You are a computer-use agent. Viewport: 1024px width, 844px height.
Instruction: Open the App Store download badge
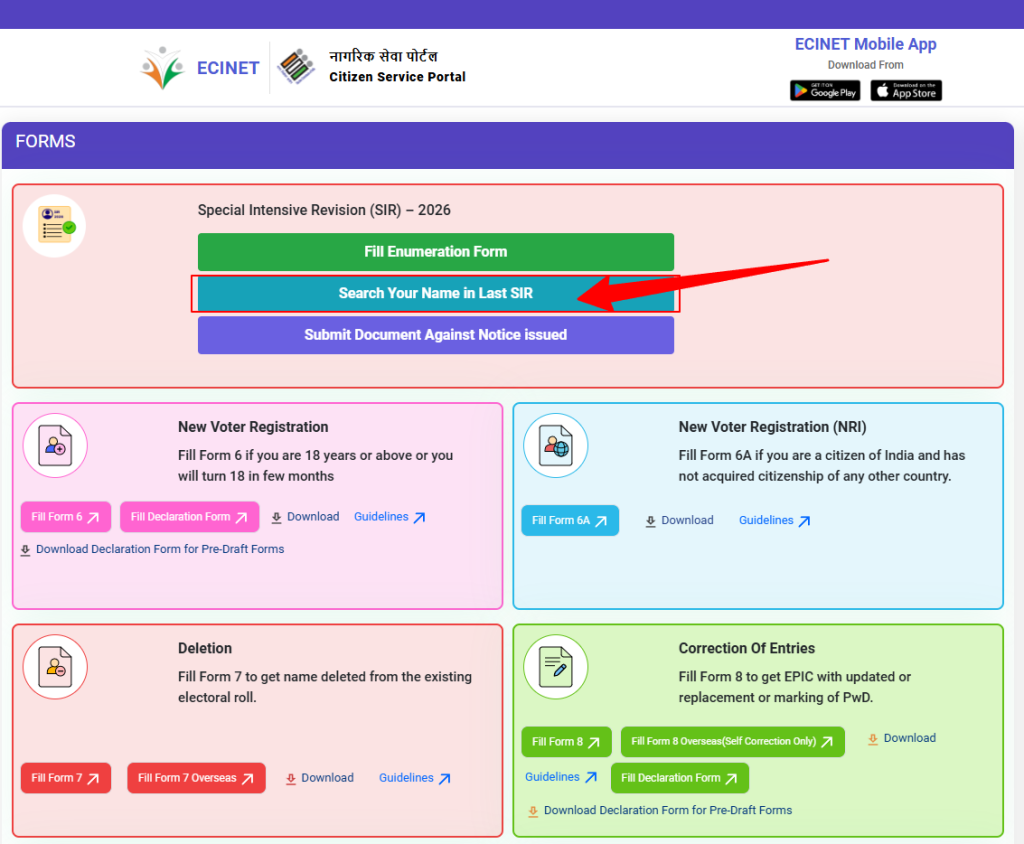(906, 91)
